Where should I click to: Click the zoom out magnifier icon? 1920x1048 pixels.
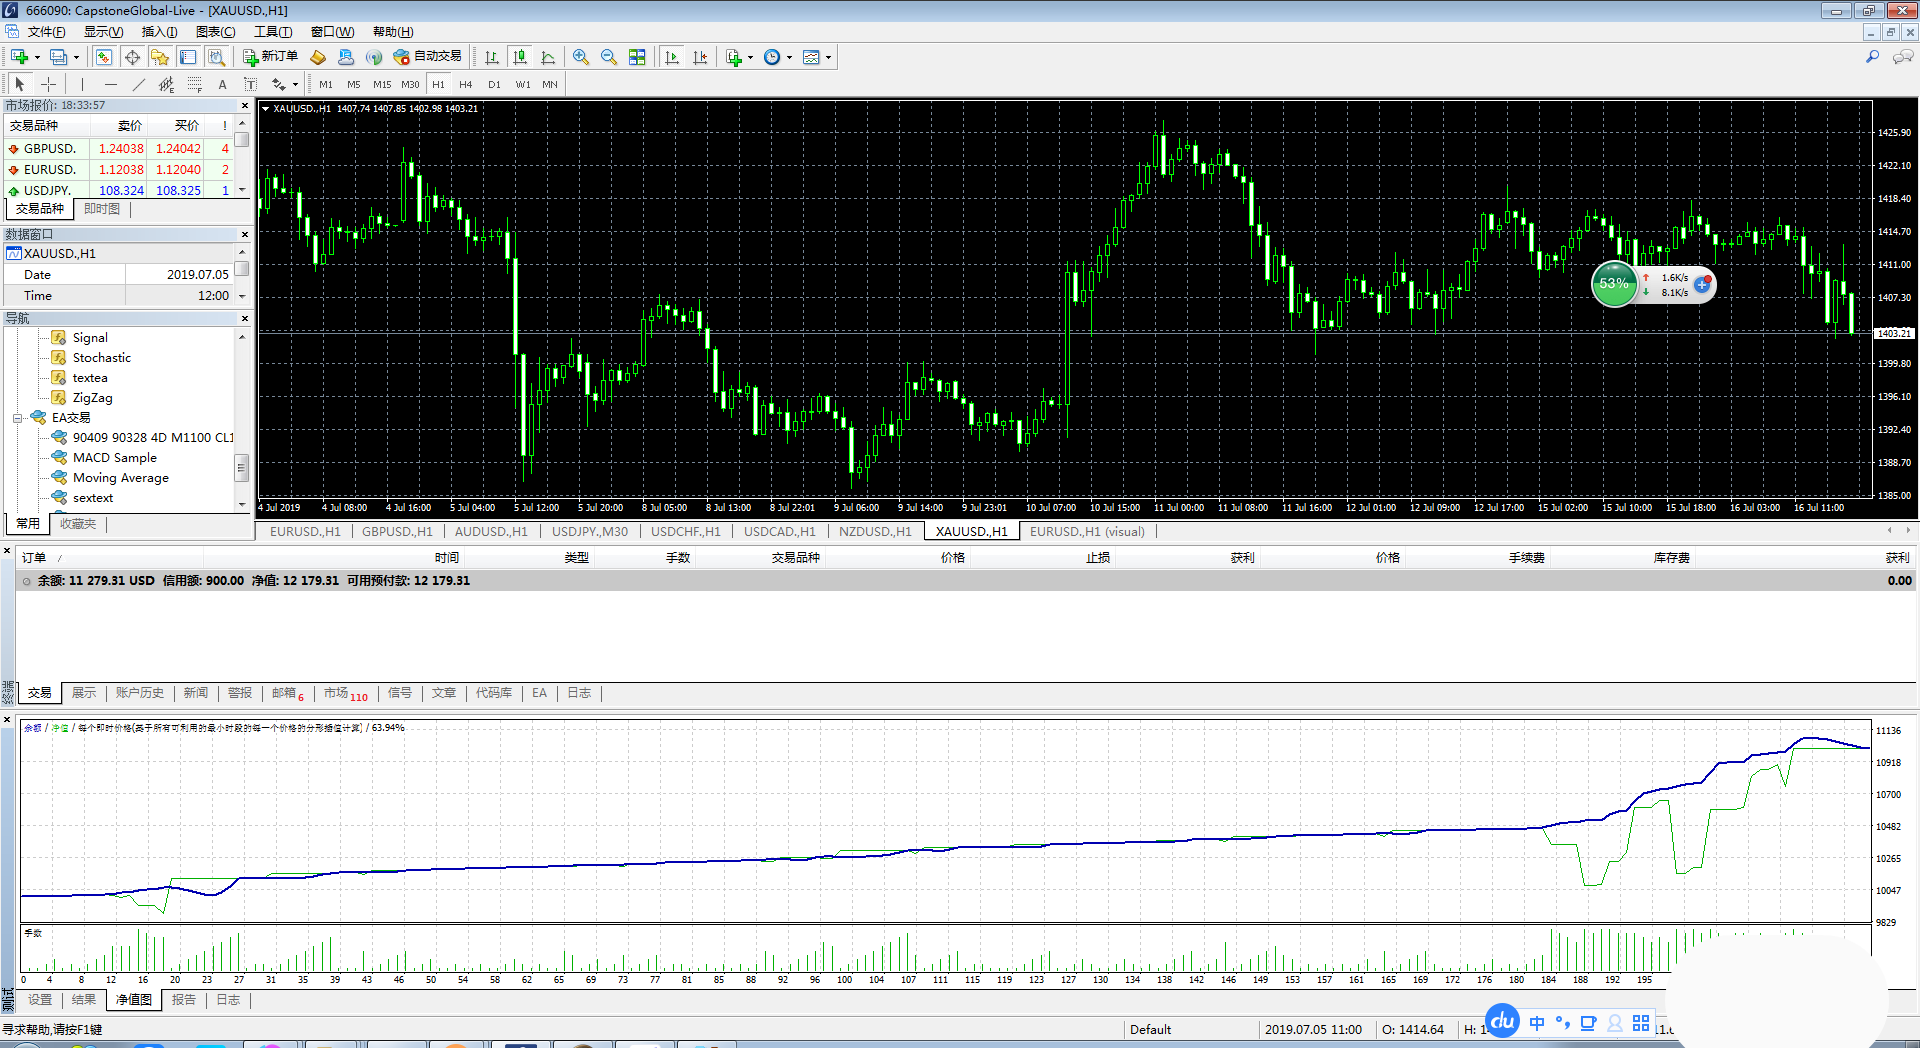pos(608,57)
